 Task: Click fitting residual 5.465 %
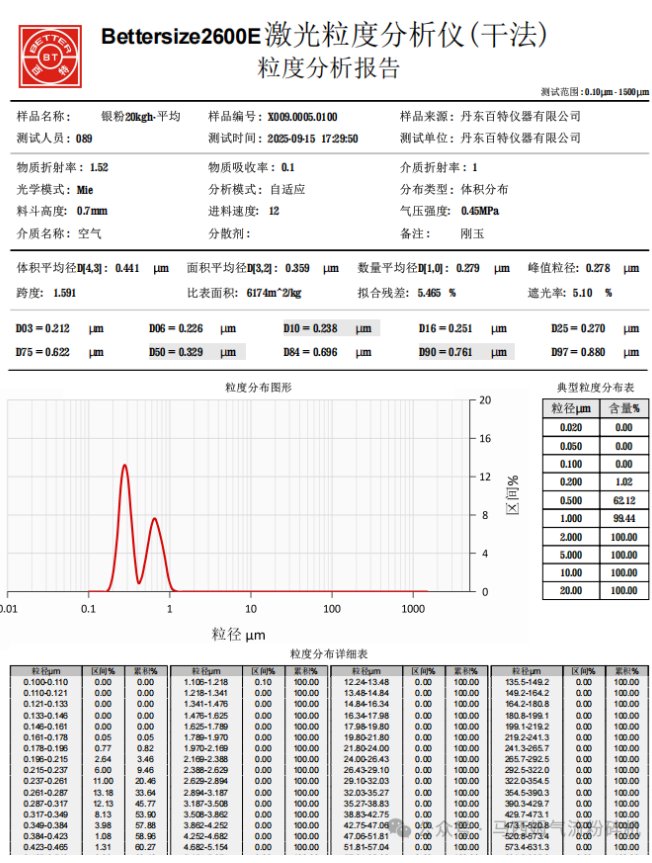pos(437,293)
